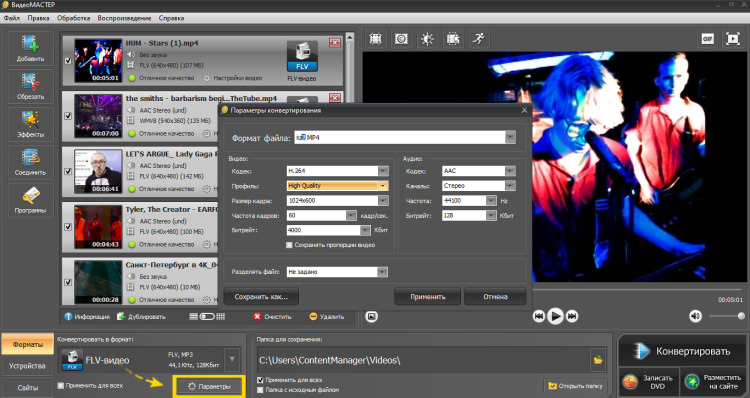Click the Соединить join videos icon
The width and height of the screenshot is (750, 398).
coord(31,162)
